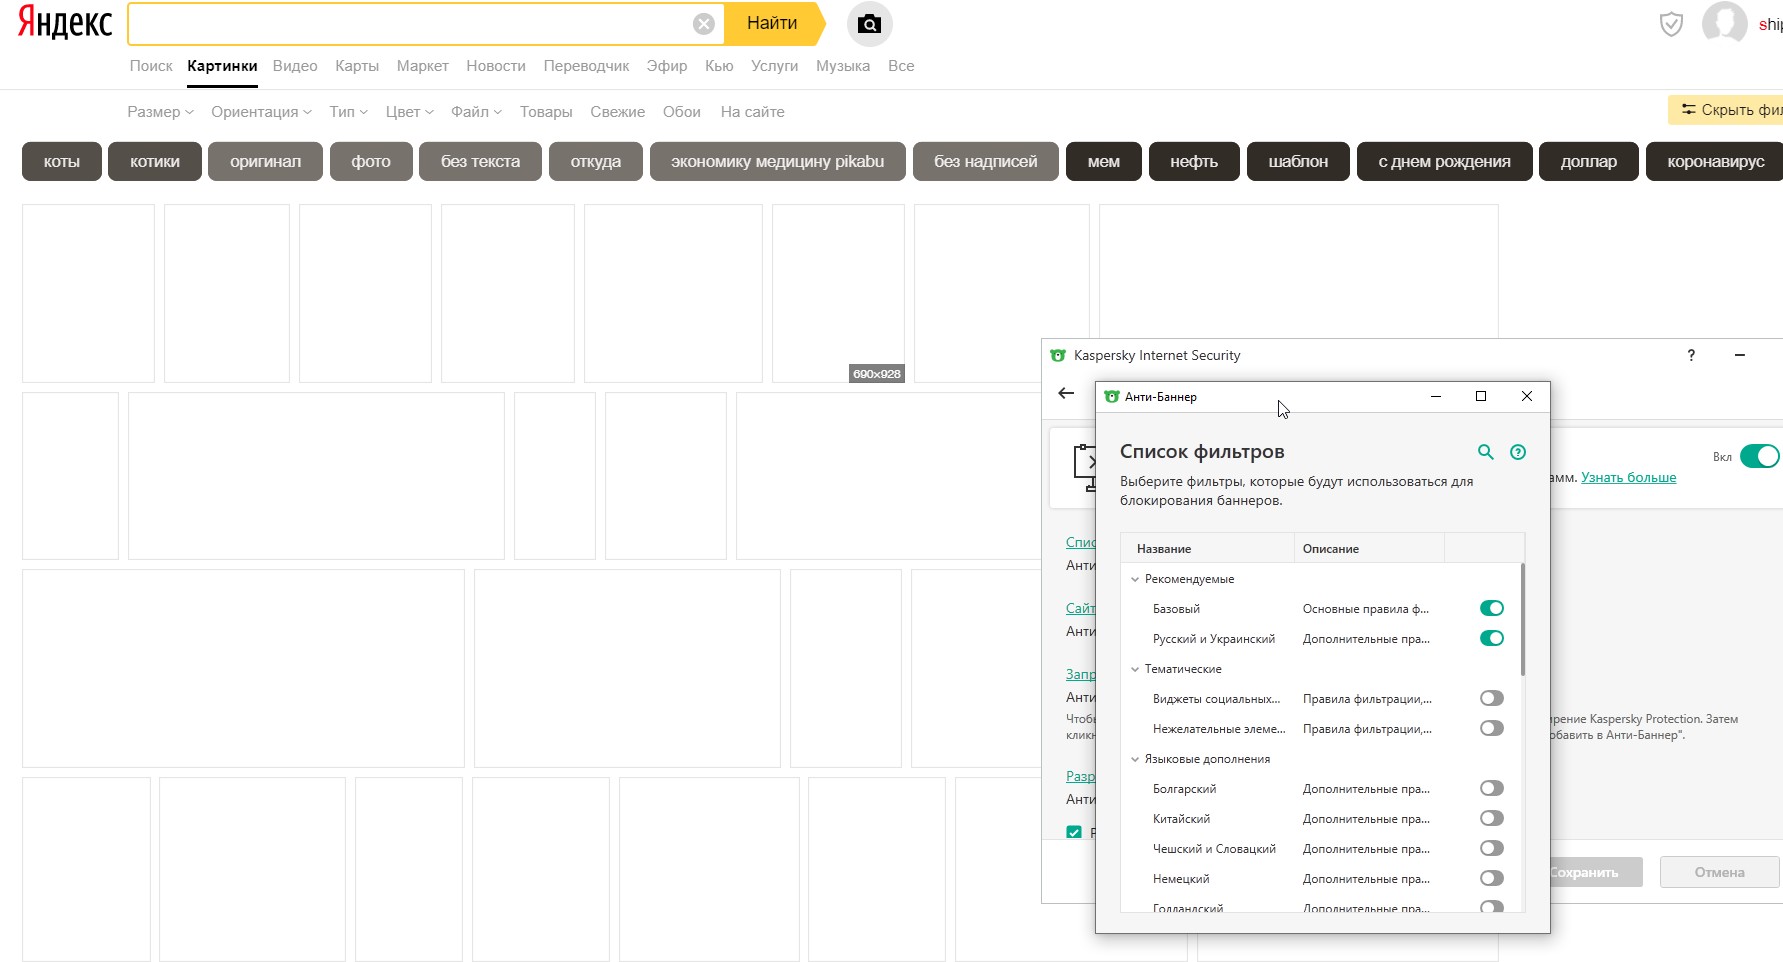Collapse the Языковые дополнения group
Image resolution: width=1783 pixels, height=962 pixels.
click(x=1135, y=759)
